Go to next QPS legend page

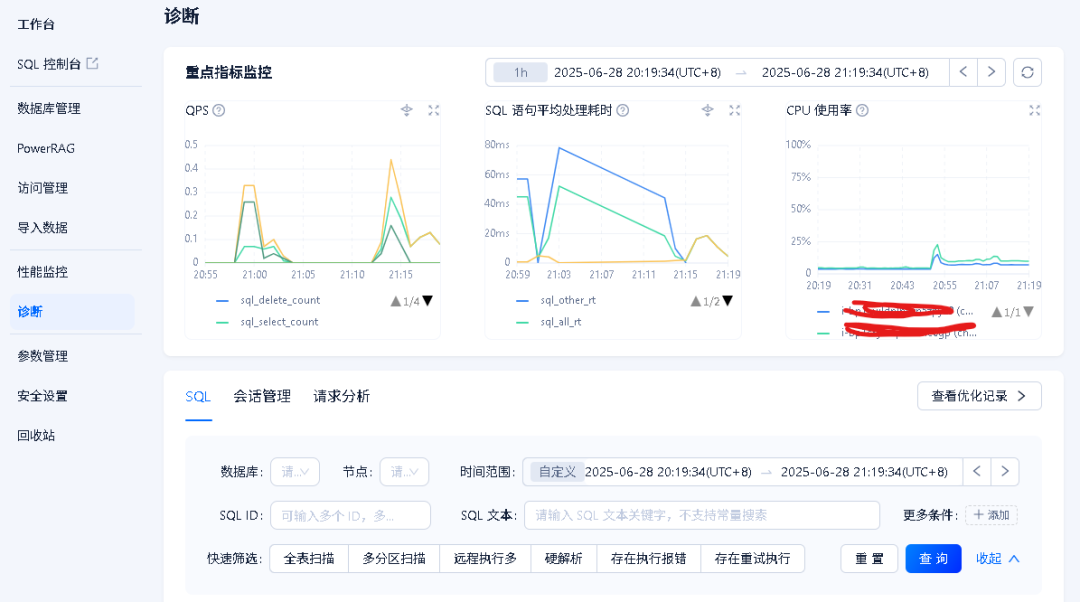428,301
